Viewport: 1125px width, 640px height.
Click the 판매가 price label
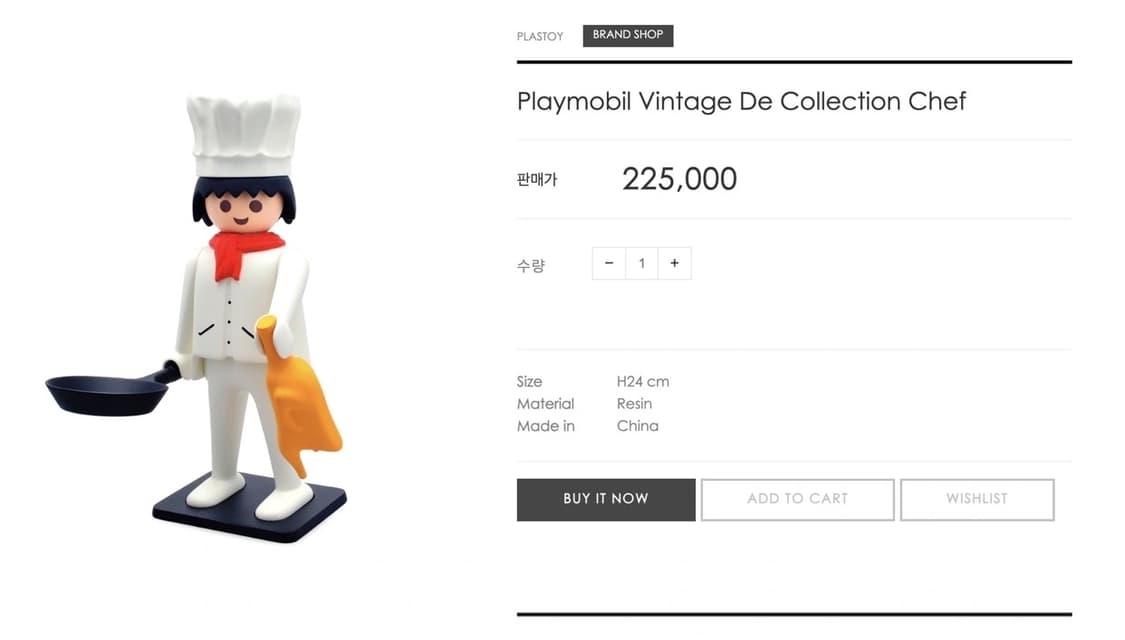pyautogui.click(x=537, y=180)
